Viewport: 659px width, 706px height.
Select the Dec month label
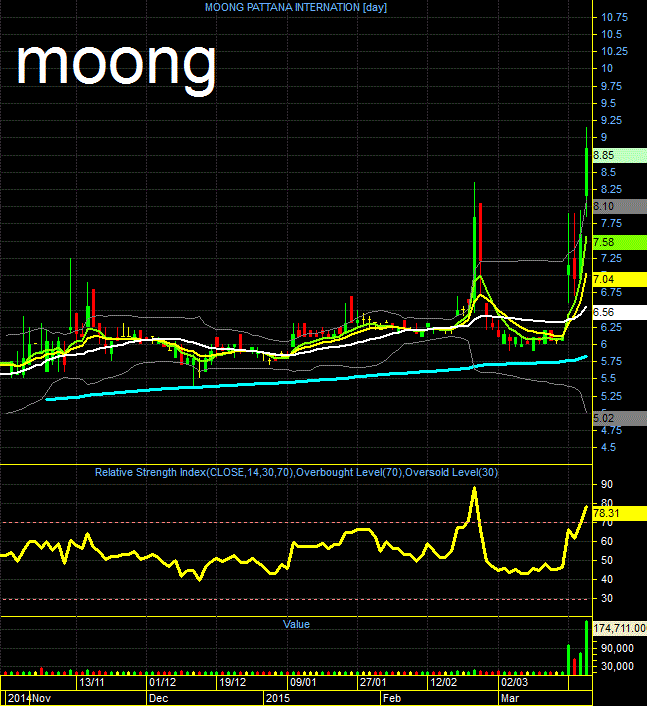point(158,698)
